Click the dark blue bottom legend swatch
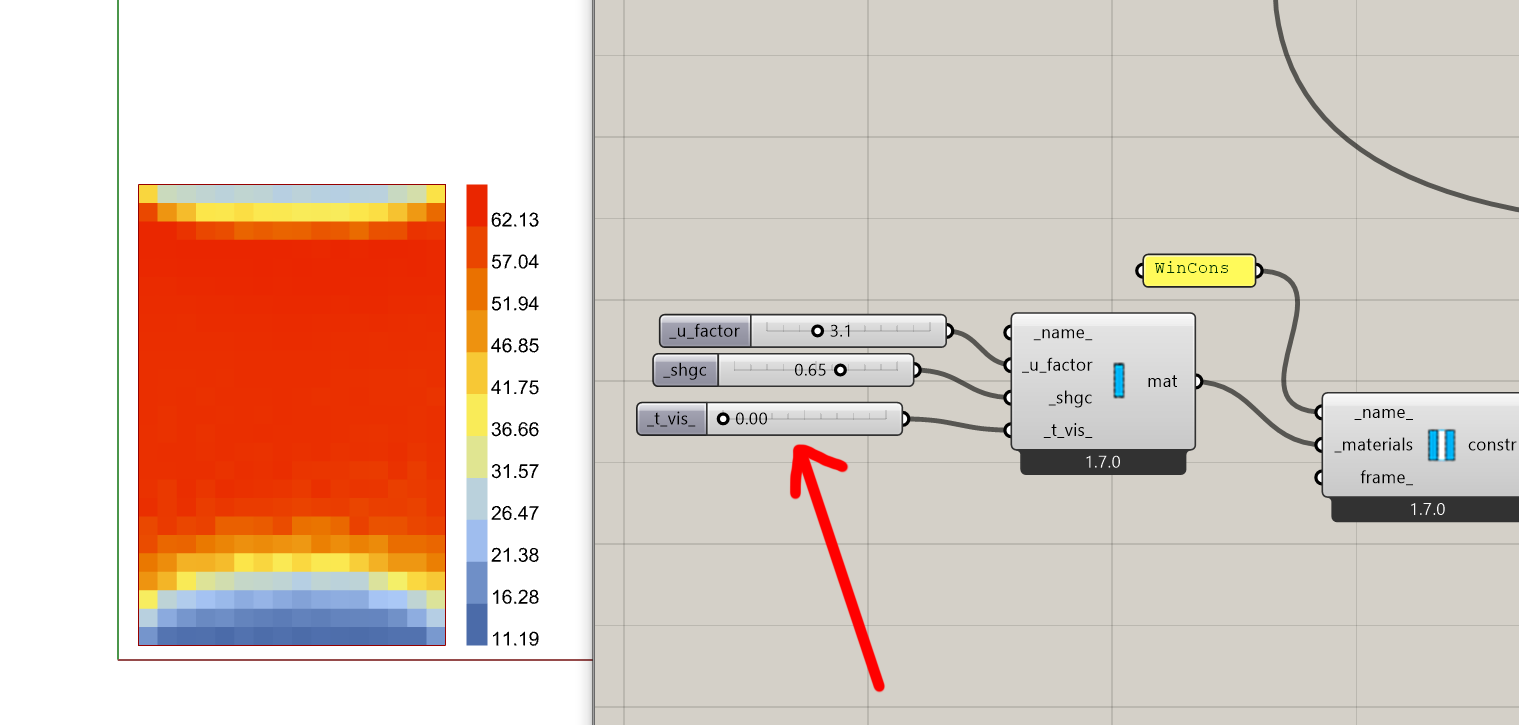The width and height of the screenshot is (1519, 725). point(477,625)
